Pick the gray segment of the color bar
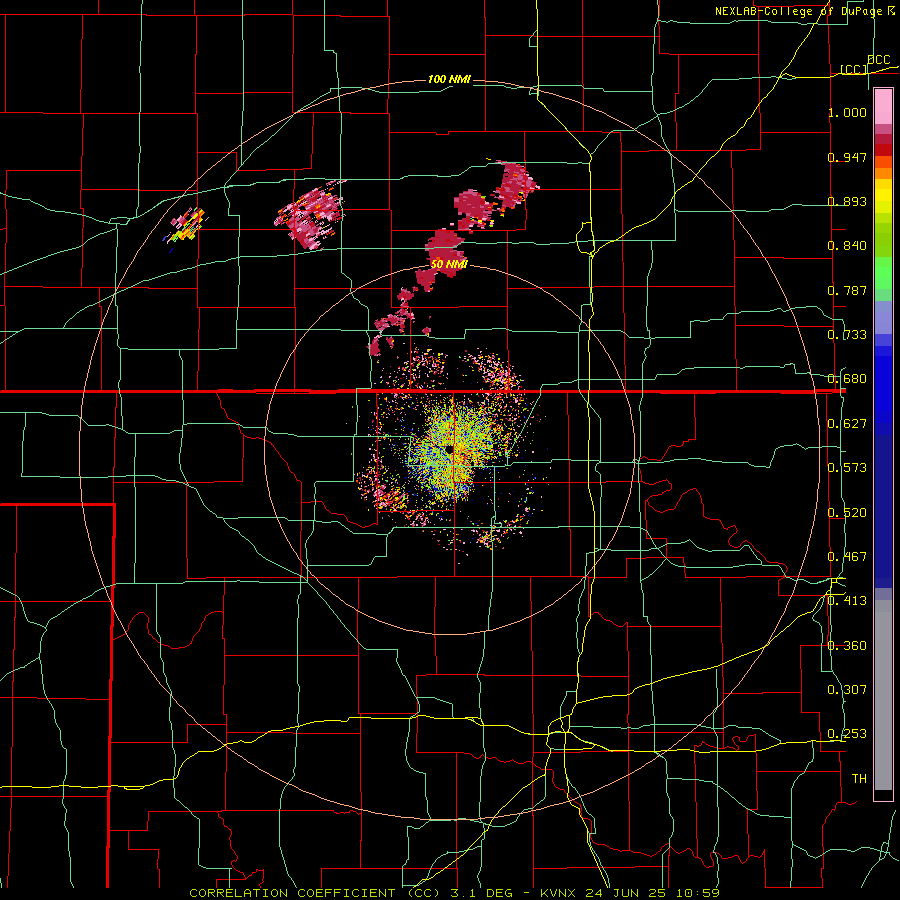Viewport: 900px width, 900px height. [x=883, y=695]
